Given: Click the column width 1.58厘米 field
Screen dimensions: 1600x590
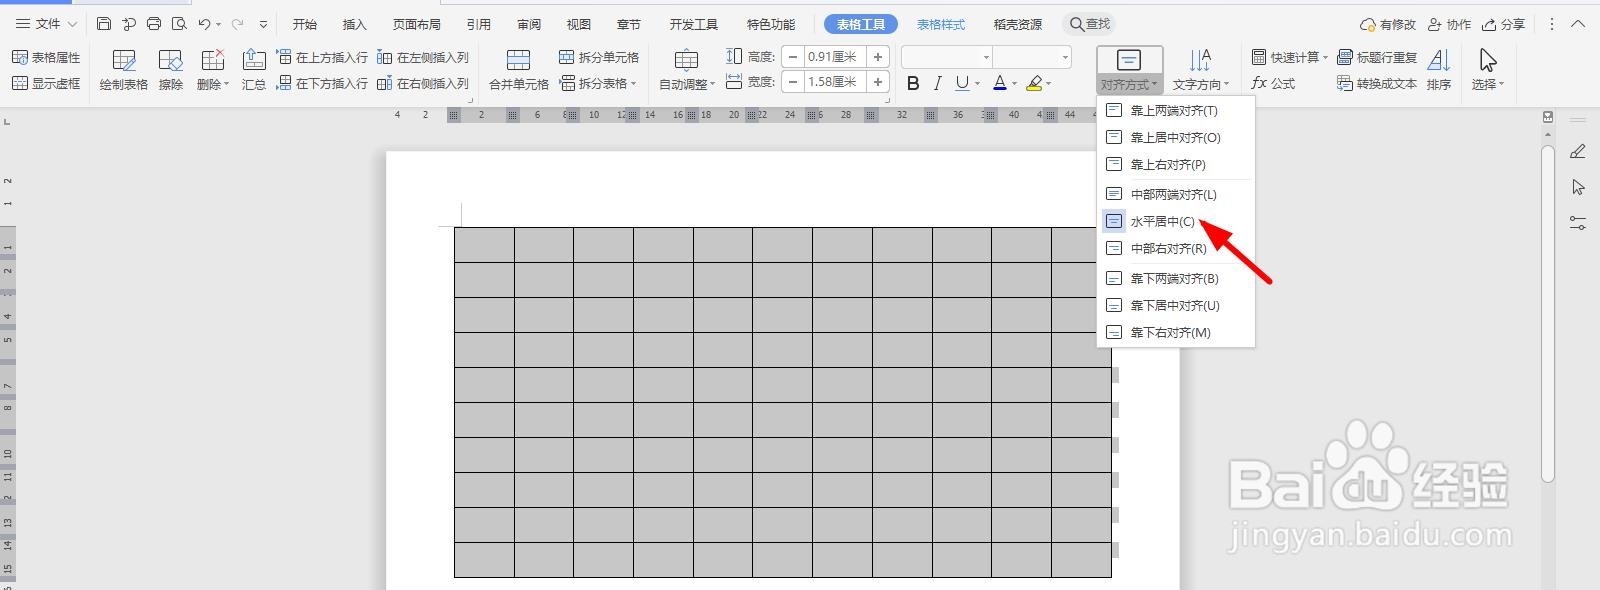Looking at the screenshot, I should (835, 82).
